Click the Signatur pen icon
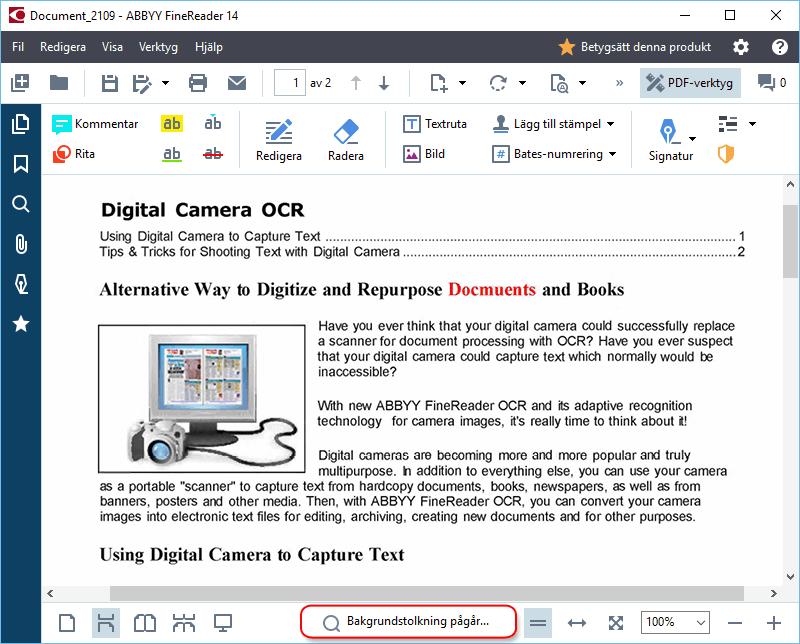This screenshot has height=644, width=800. pos(668,131)
